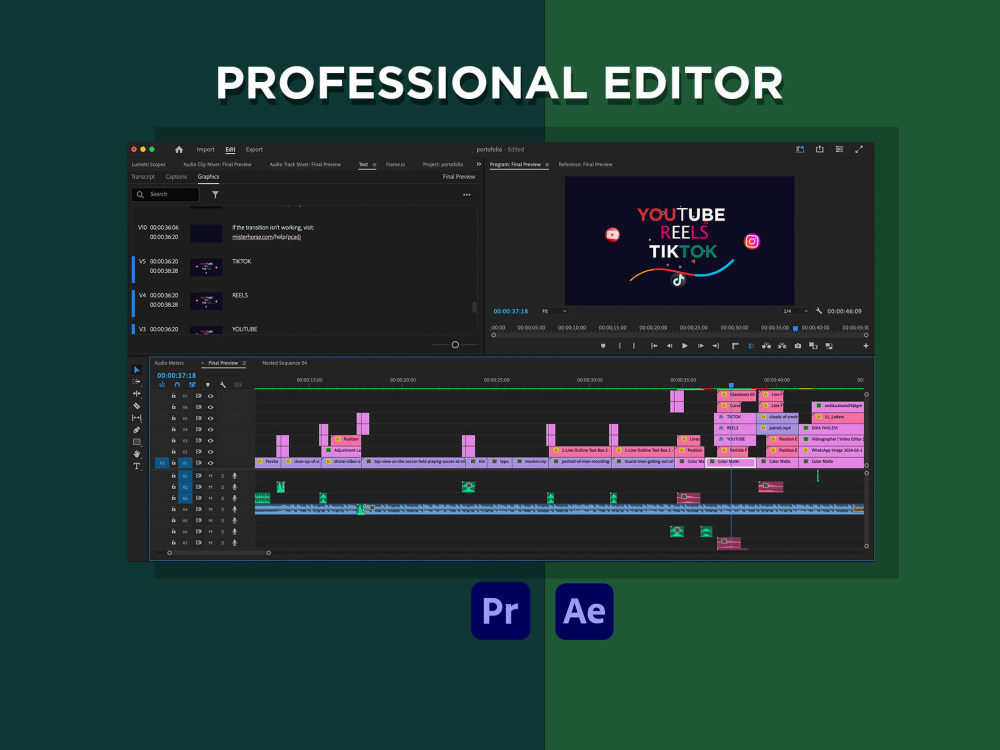The width and height of the screenshot is (1000, 750).
Task: Play the Program monitor preview
Action: 685,346
